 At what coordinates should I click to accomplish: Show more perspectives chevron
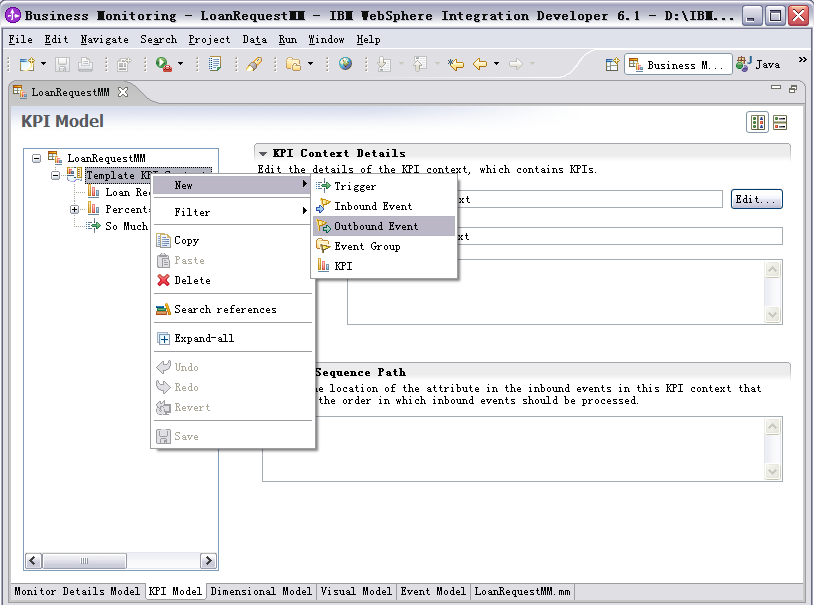coord(803,60)
